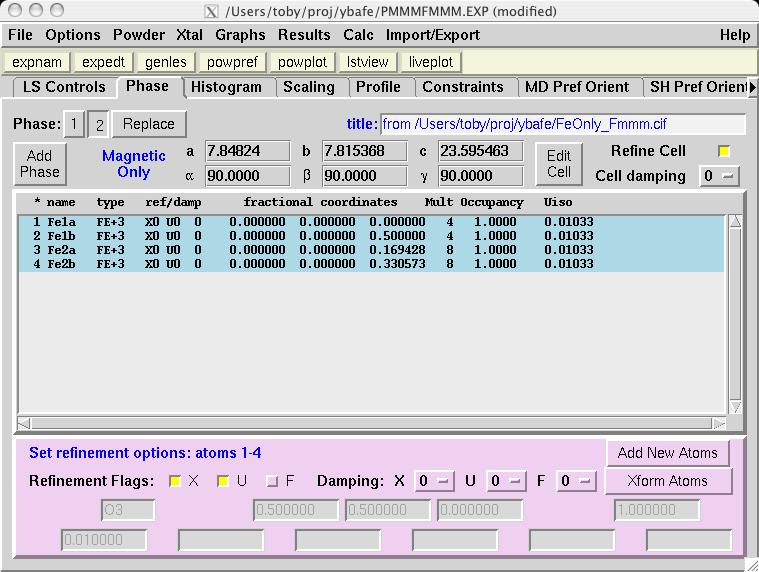
Task: Click the 1.000000 occupancy field
Action: 657,510
